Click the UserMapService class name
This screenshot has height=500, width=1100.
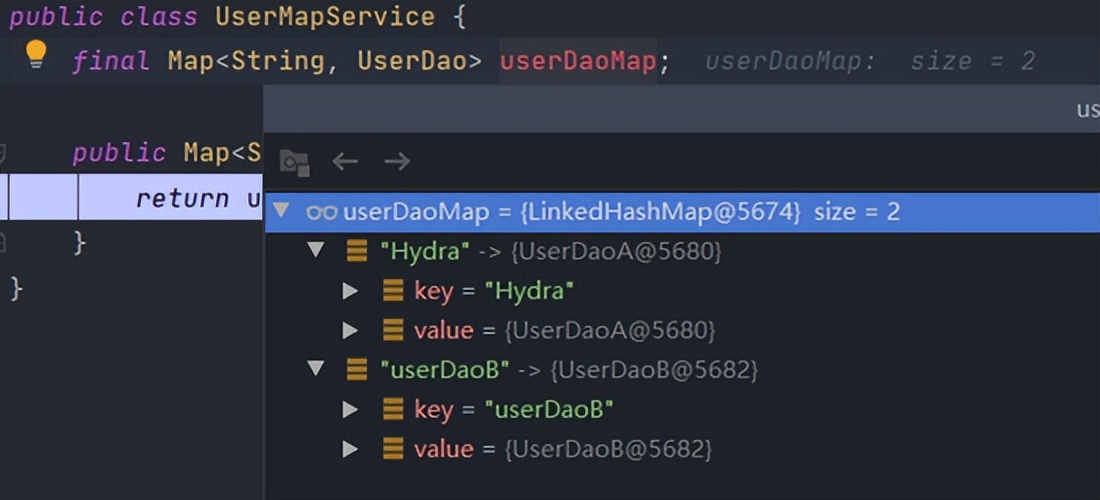pyautogui.click(x=325, y=17)
